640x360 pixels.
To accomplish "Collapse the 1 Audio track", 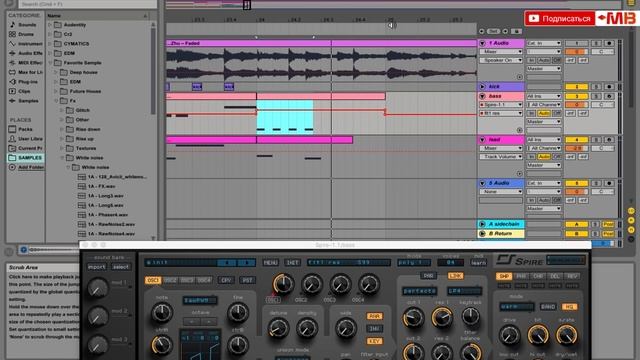I will (482, 43).
